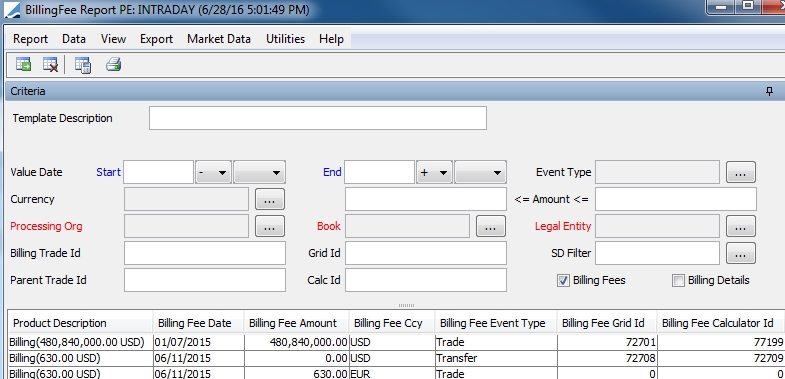The image size is (785, 379).
Task: Open the Report menu
Action: (31, 39)
